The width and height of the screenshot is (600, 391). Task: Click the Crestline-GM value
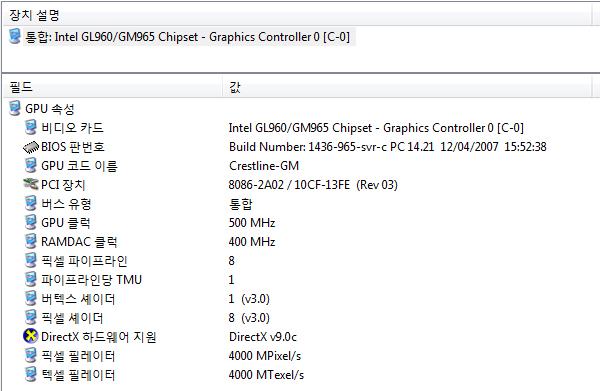264,166
